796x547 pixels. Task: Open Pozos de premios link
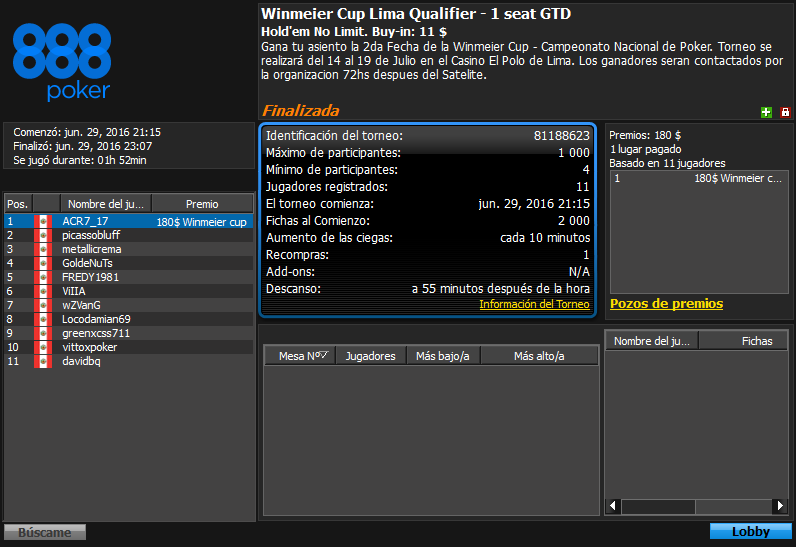[x=666, y=303]
